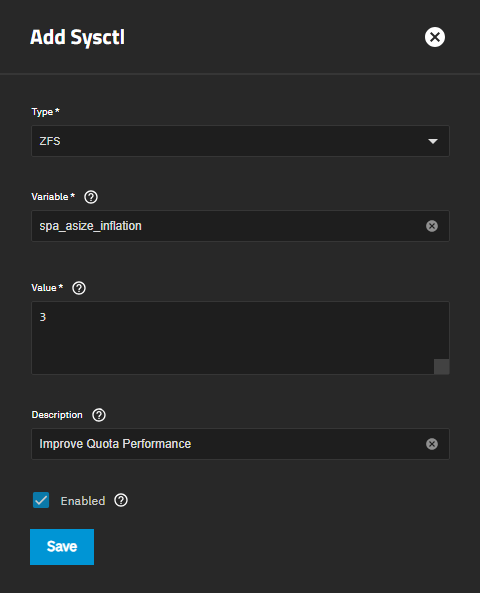Save the sysctl settings

[62, 547]
